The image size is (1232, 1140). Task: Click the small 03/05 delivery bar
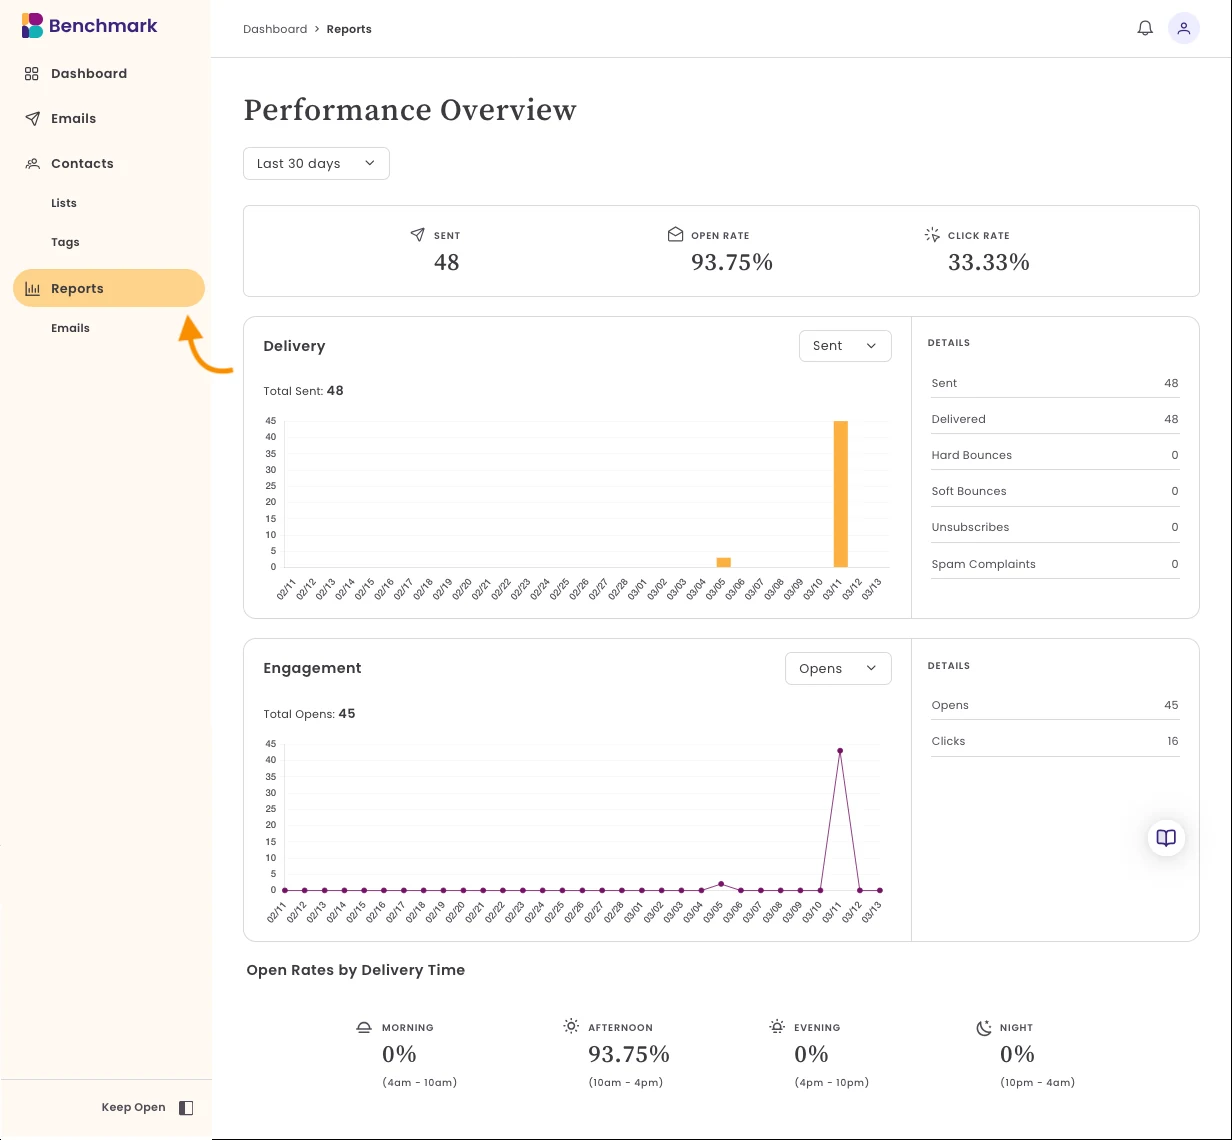click(723, 562)
